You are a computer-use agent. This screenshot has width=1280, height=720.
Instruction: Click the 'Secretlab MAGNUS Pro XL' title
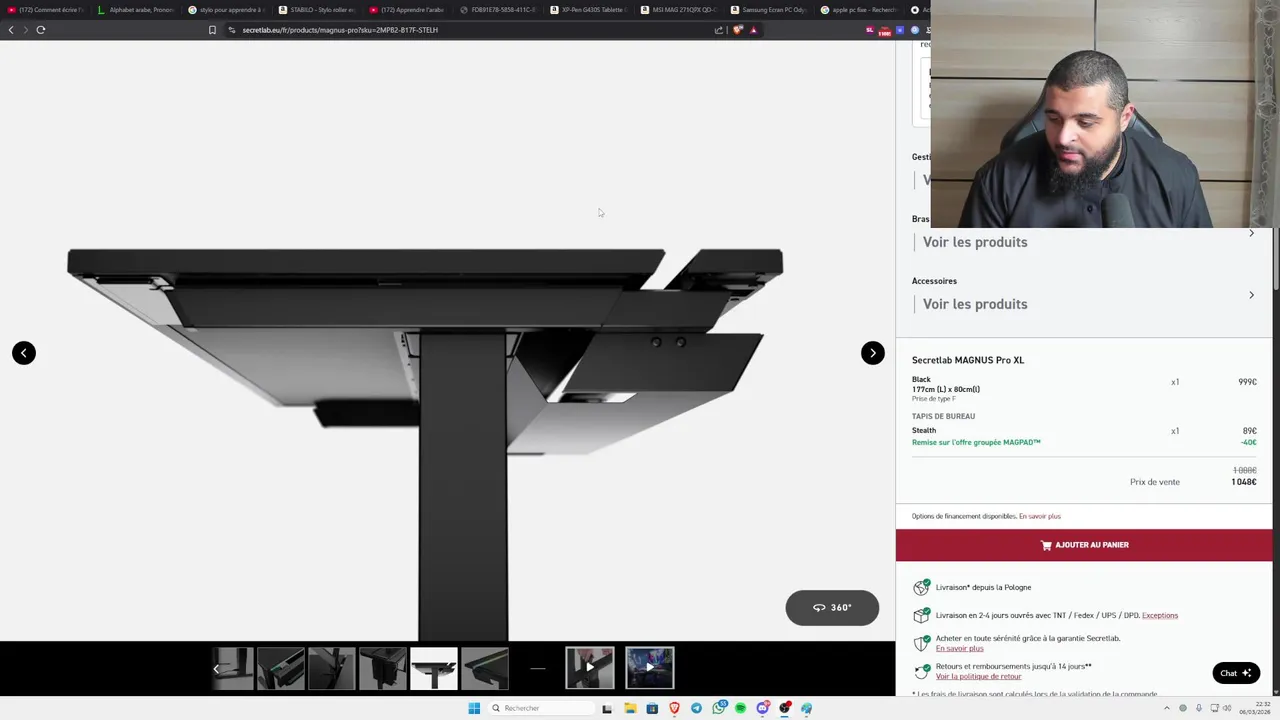pyautogui.click(x=968, y=360)
